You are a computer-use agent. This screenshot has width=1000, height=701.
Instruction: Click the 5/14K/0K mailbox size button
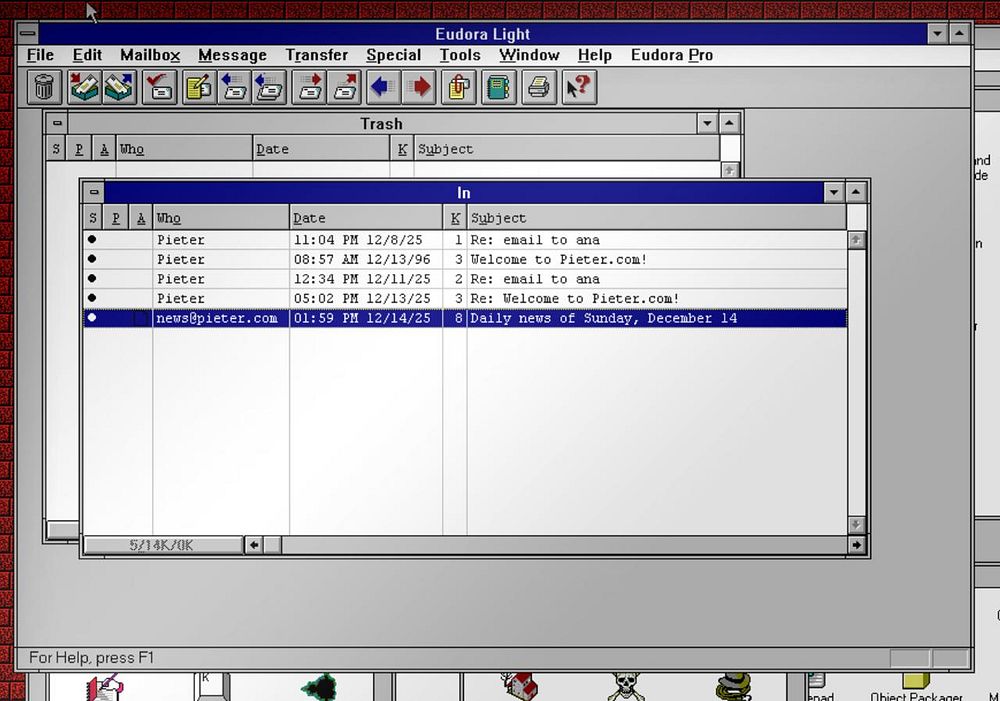pos(163,545)
